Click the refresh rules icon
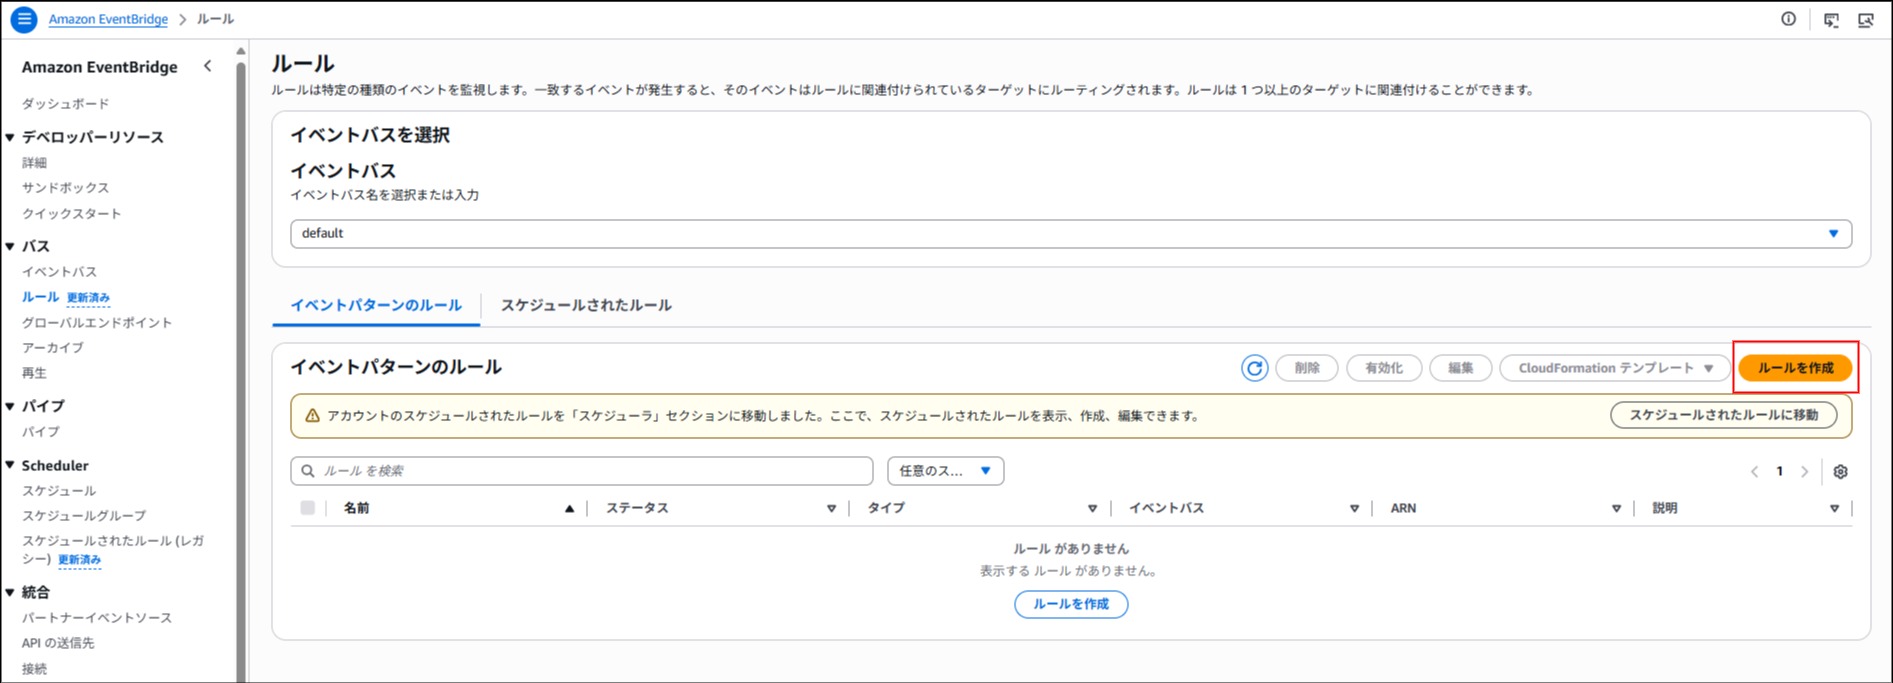1893x683 pixels. pos(1254,368)
